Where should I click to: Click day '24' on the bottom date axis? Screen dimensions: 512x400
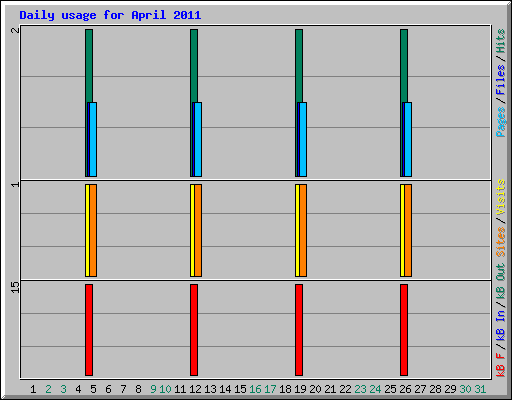375,389
